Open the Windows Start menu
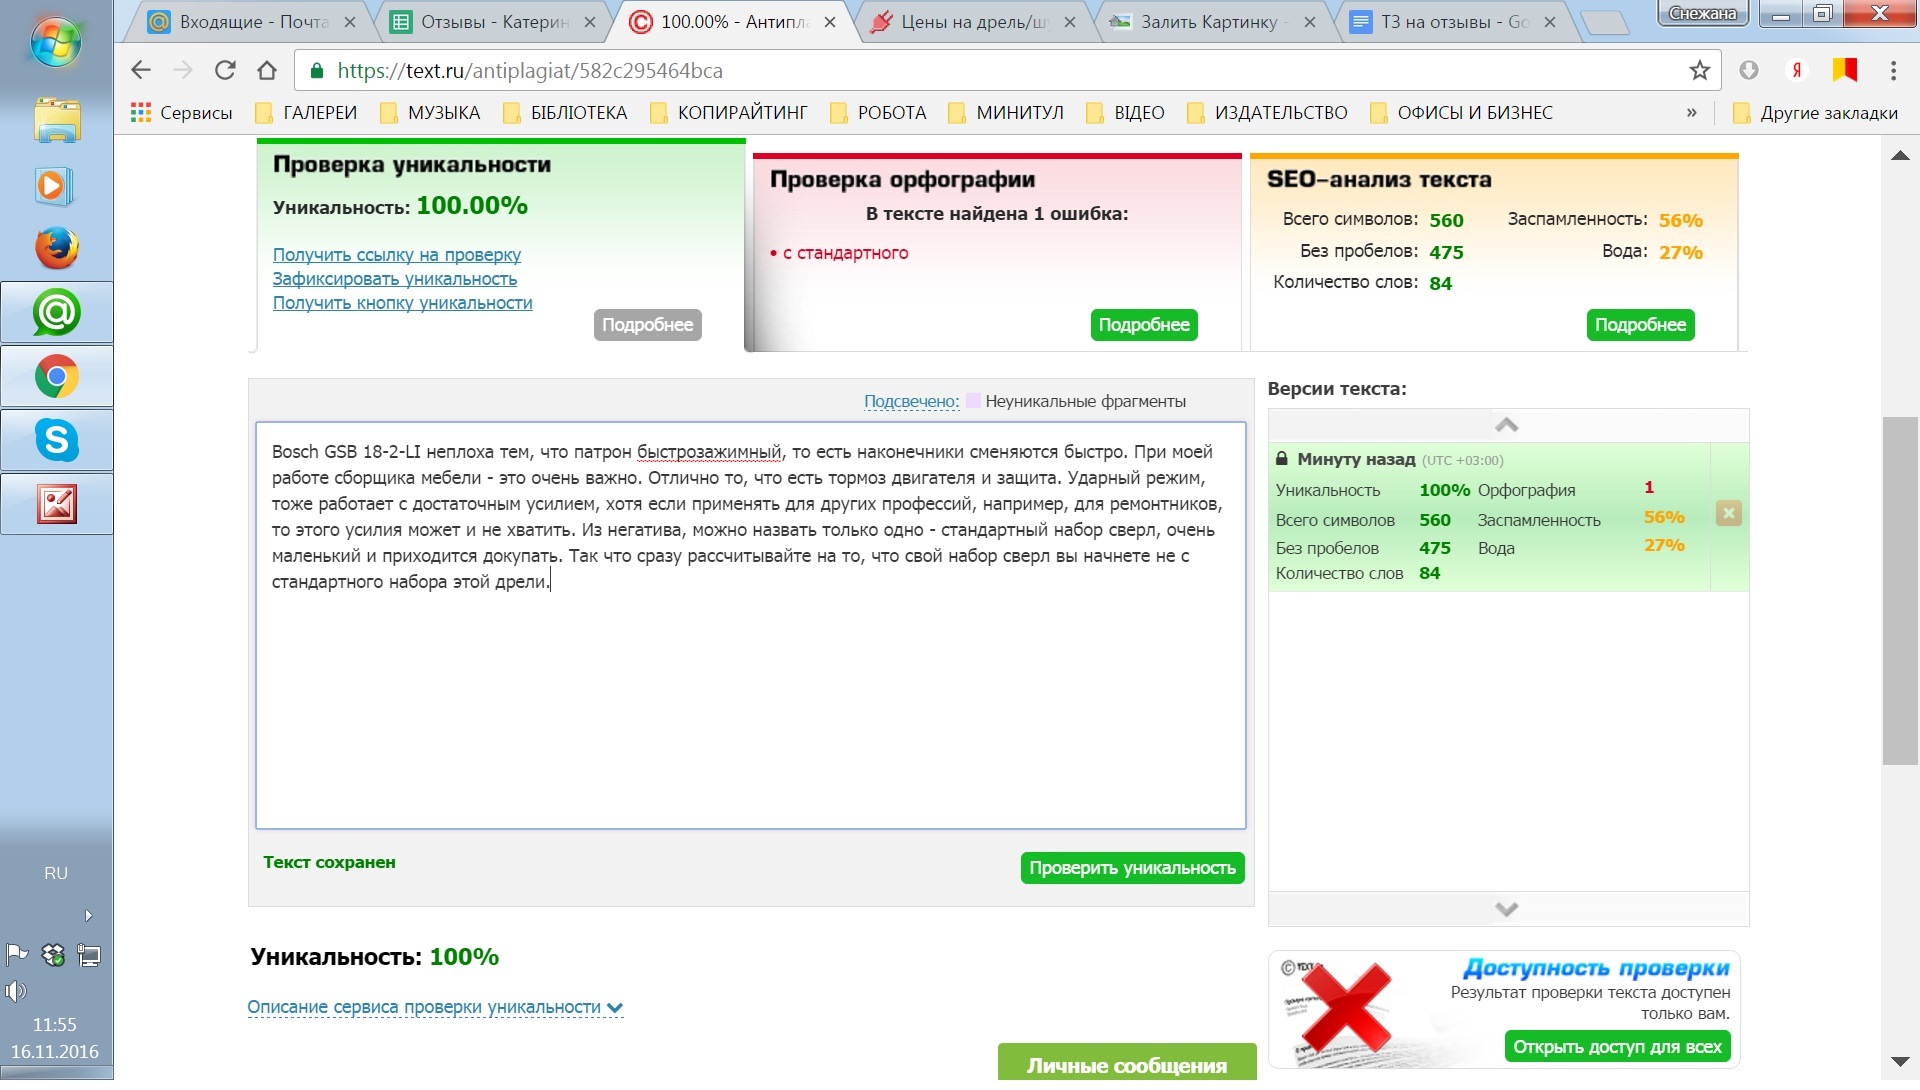This screenshot has width=1920, height=1090. coord(56,42)
